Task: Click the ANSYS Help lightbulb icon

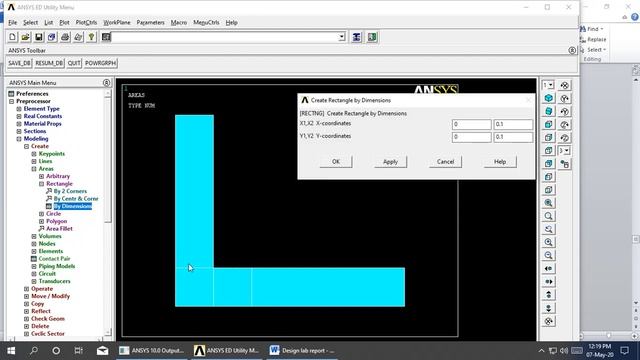Action: 91,37
